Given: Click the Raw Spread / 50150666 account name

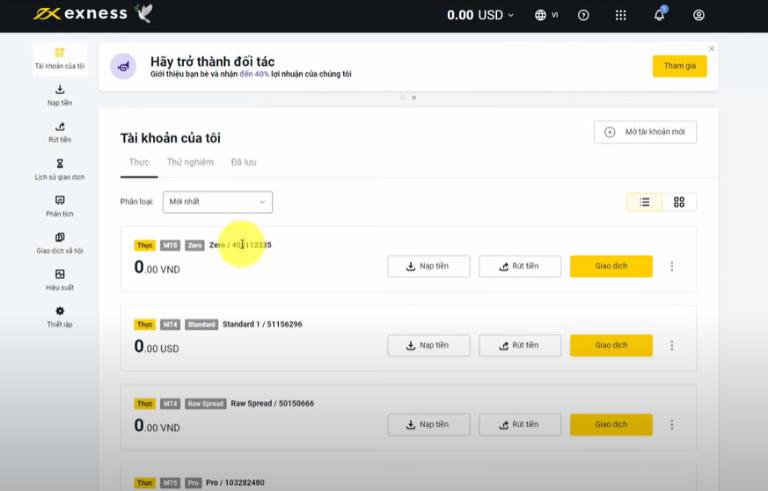Looking at the screenshot, I should coord(272,403).
